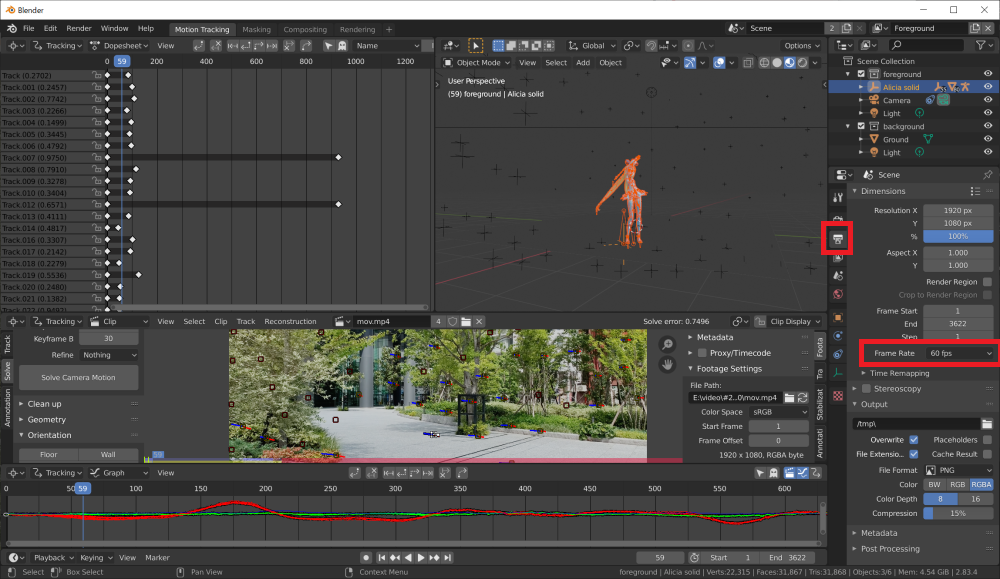1000x579 pixels.
Task: Click the zoom magnifier icon in clip editor
Action: (668, 344)
